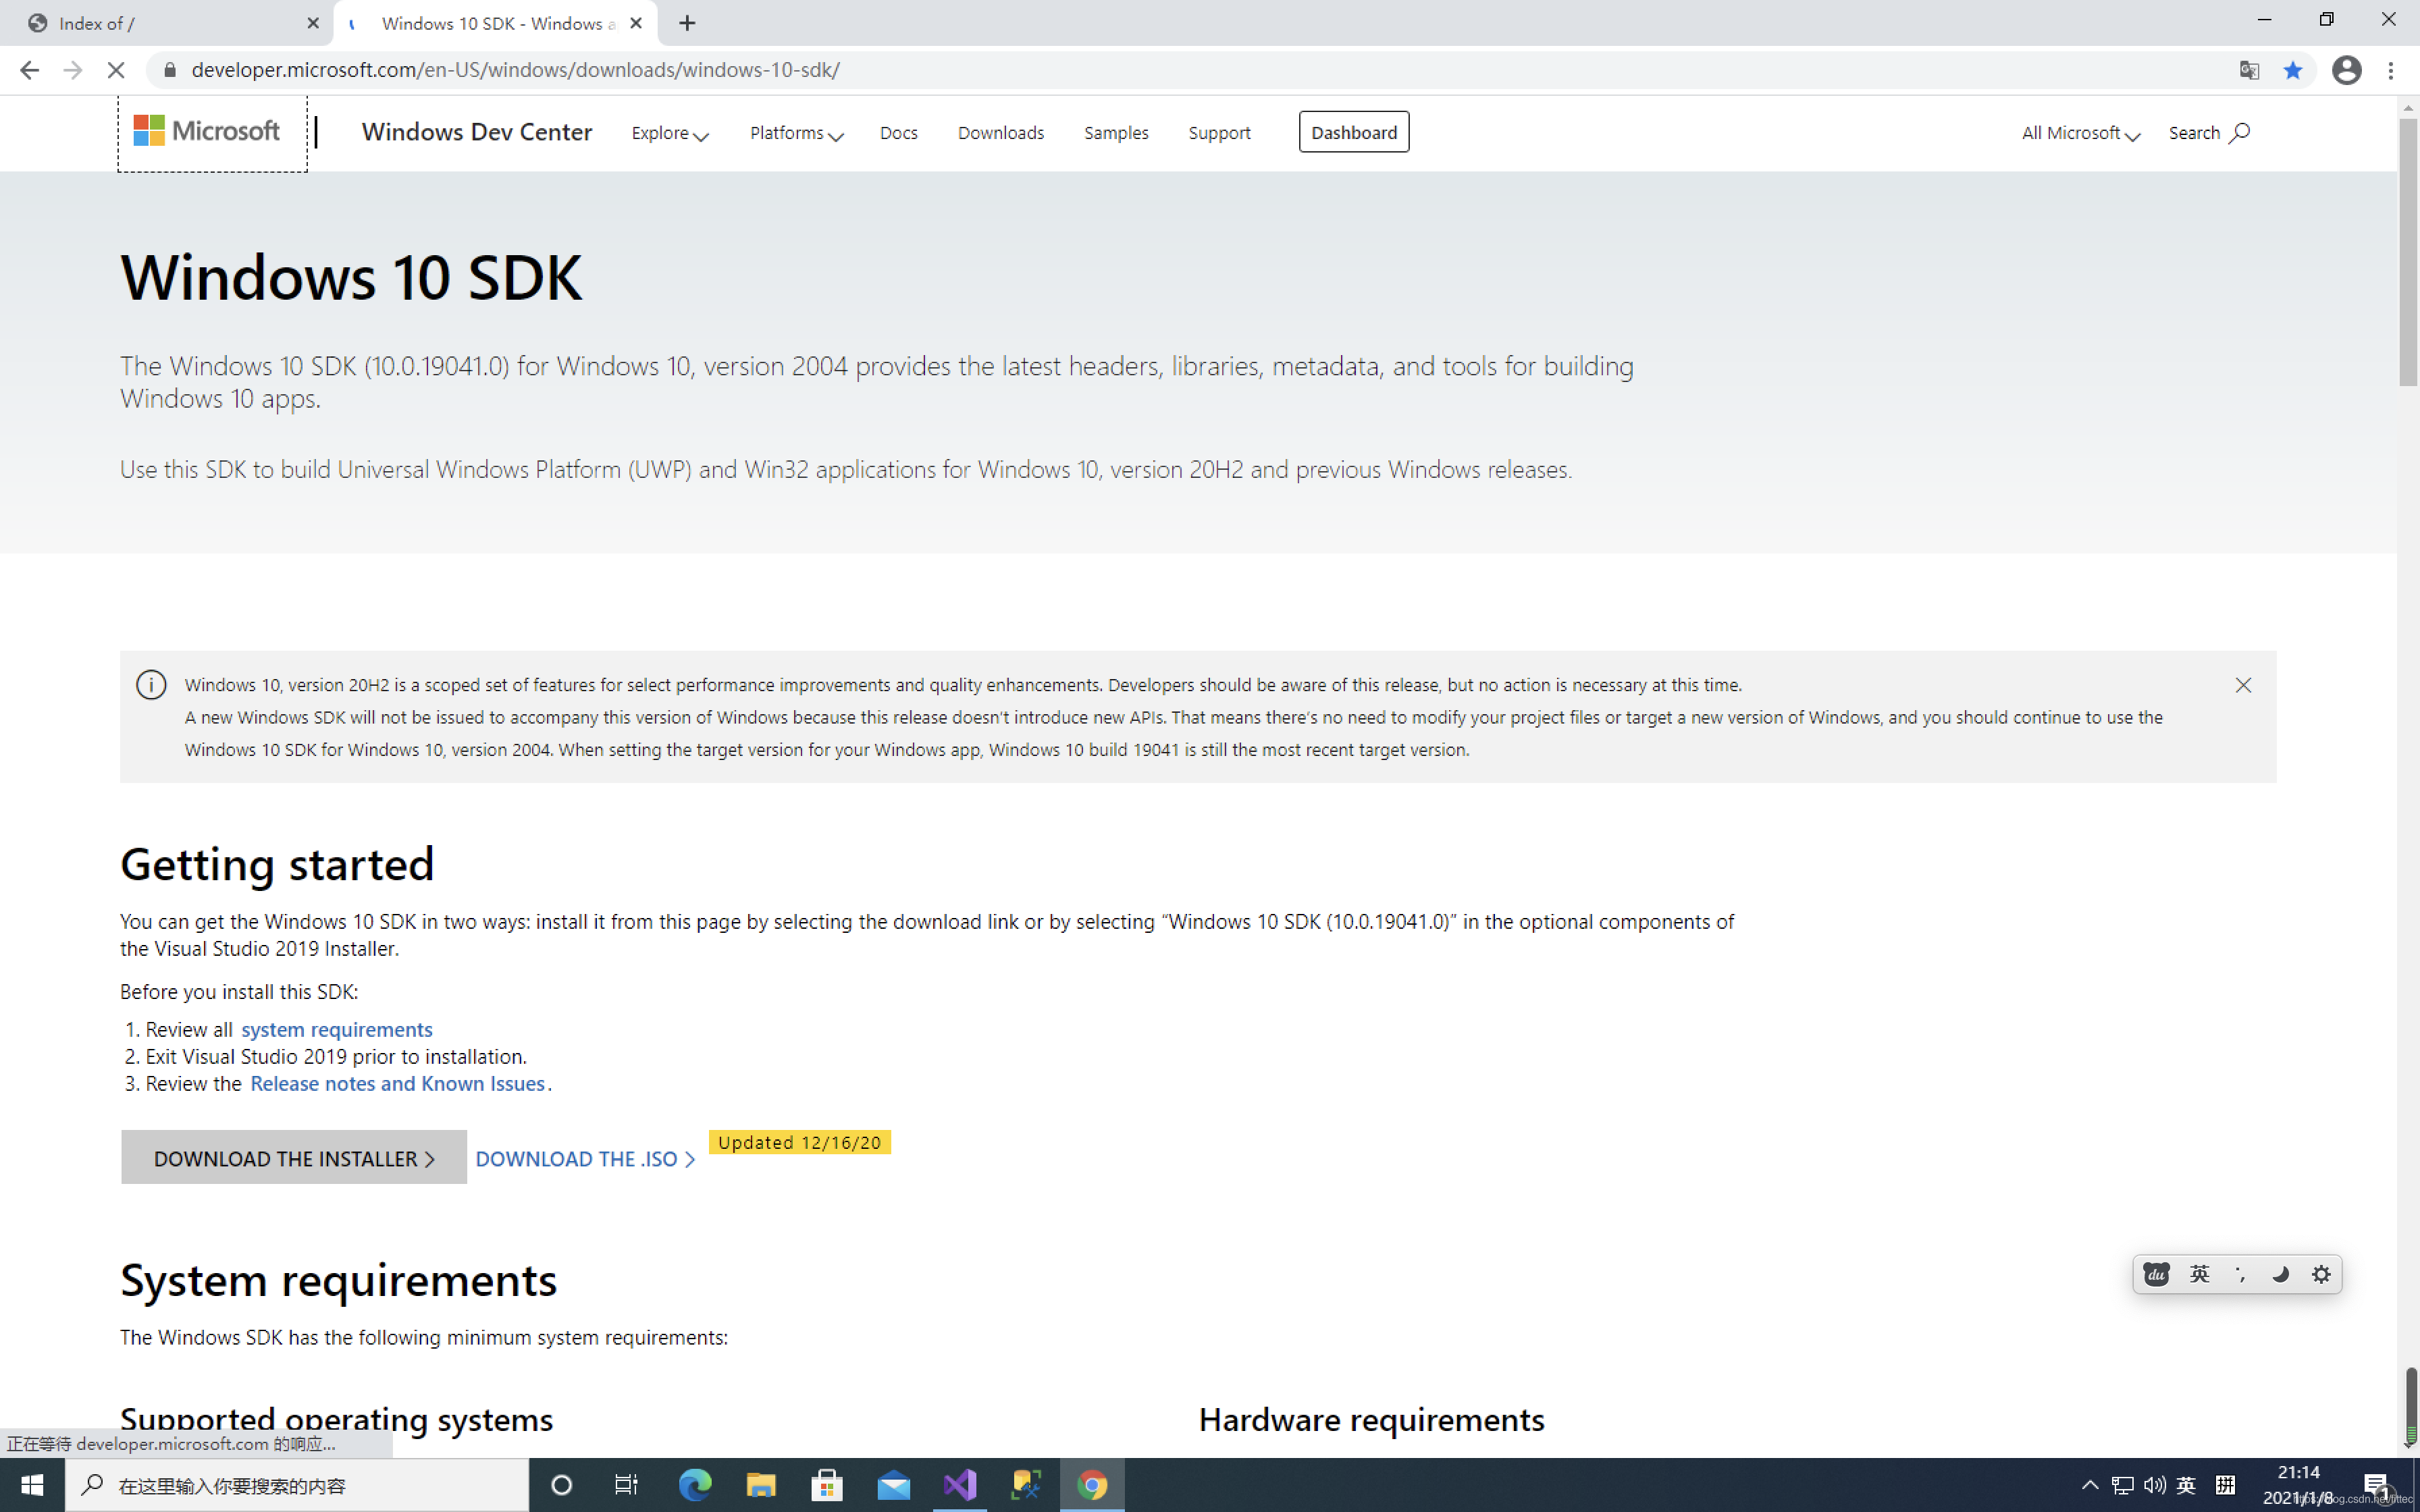Image resolution: width=2420 pixels, height=1512 pixels.
Task: Click the bookmark star icon
Action: 2292,70
